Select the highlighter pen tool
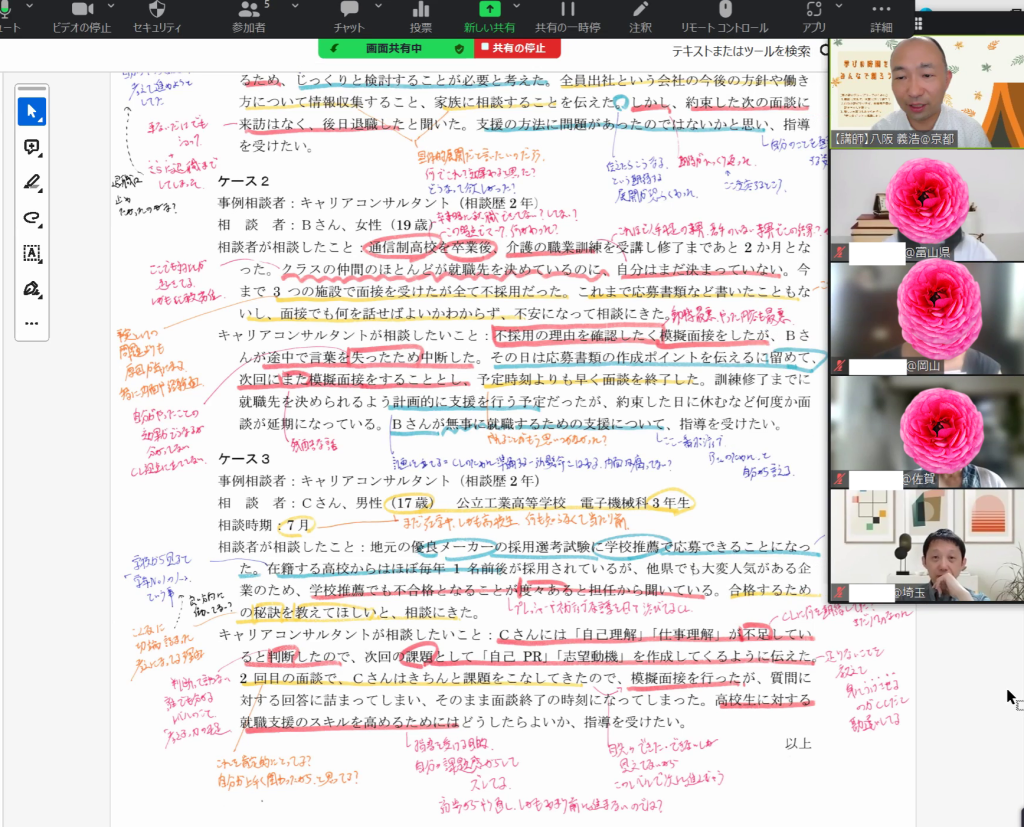This screenshot has width=1024, height=827. coord(31,182)
